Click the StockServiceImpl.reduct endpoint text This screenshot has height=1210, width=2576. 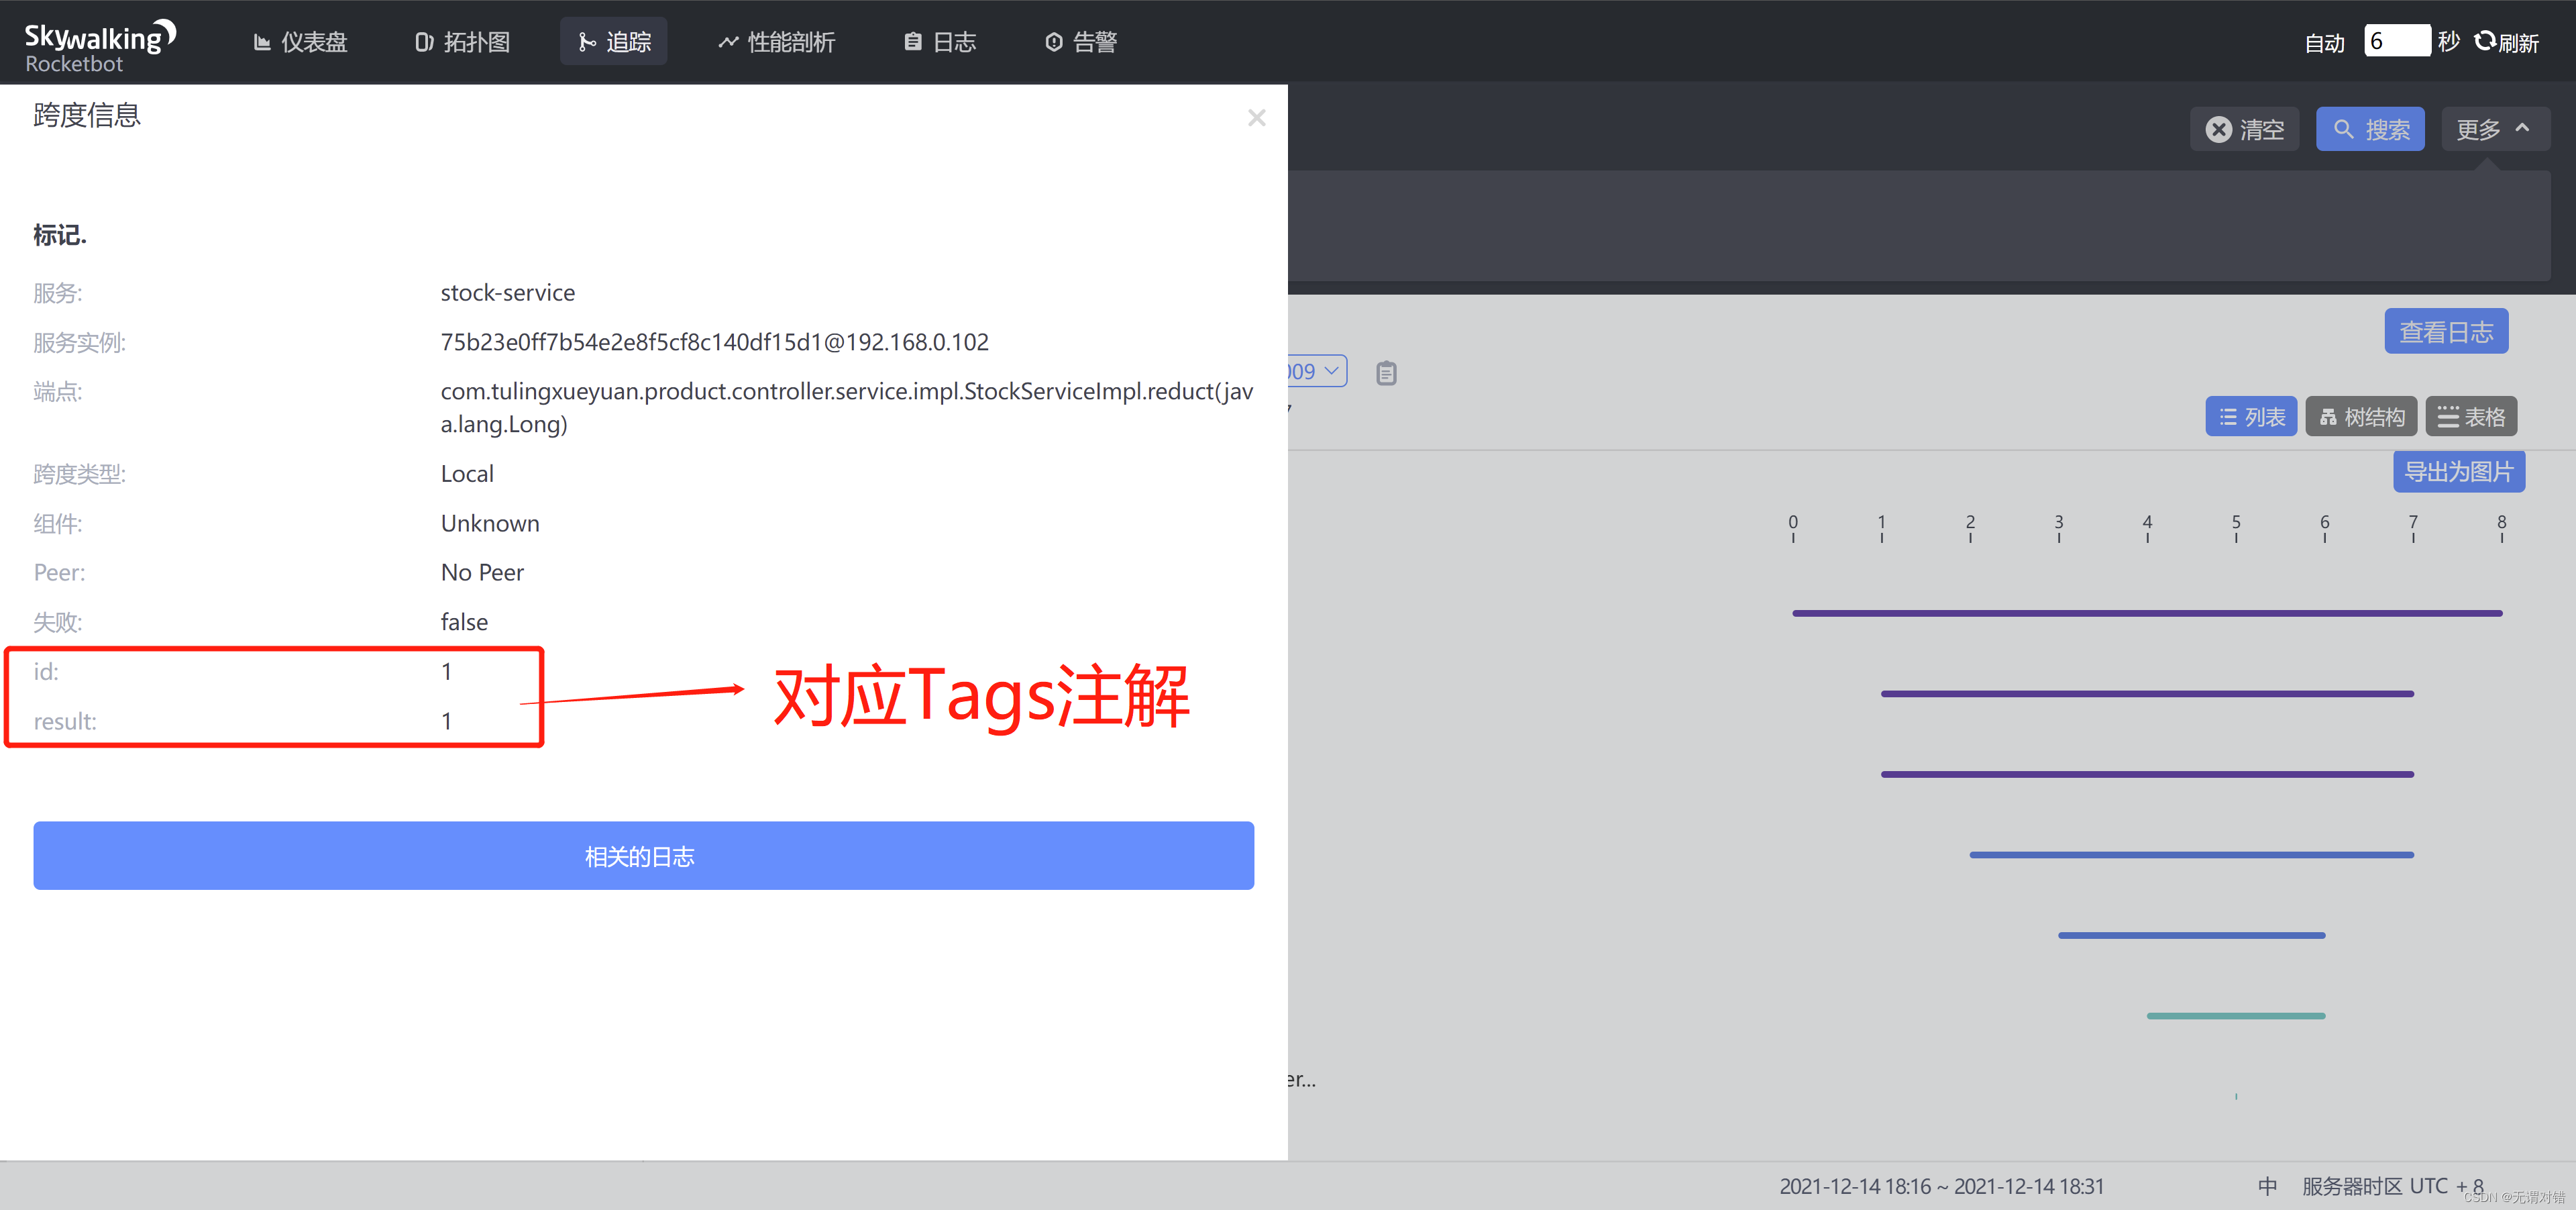(846, 407)
